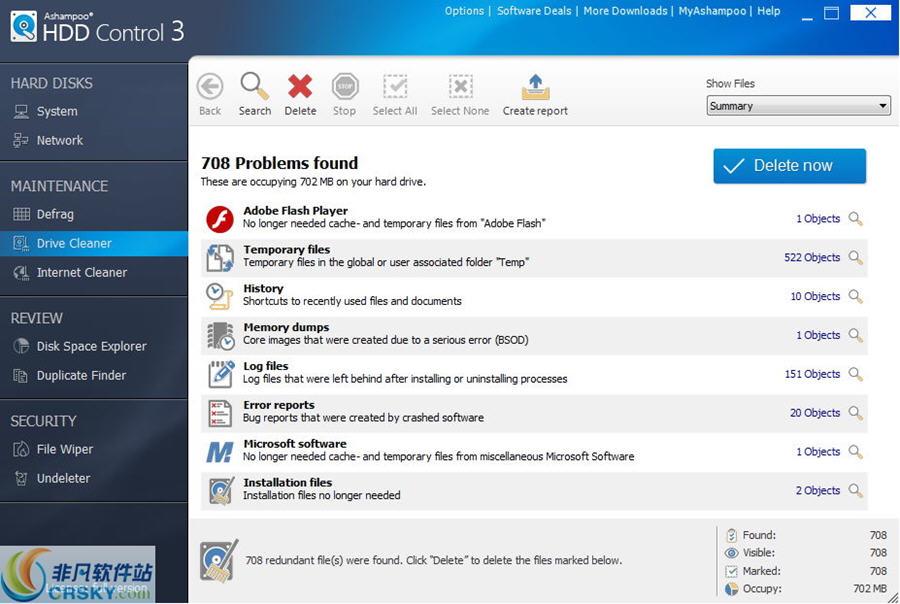View details of the History entry
Screen dimensions: 900x604
click(855, 296)
